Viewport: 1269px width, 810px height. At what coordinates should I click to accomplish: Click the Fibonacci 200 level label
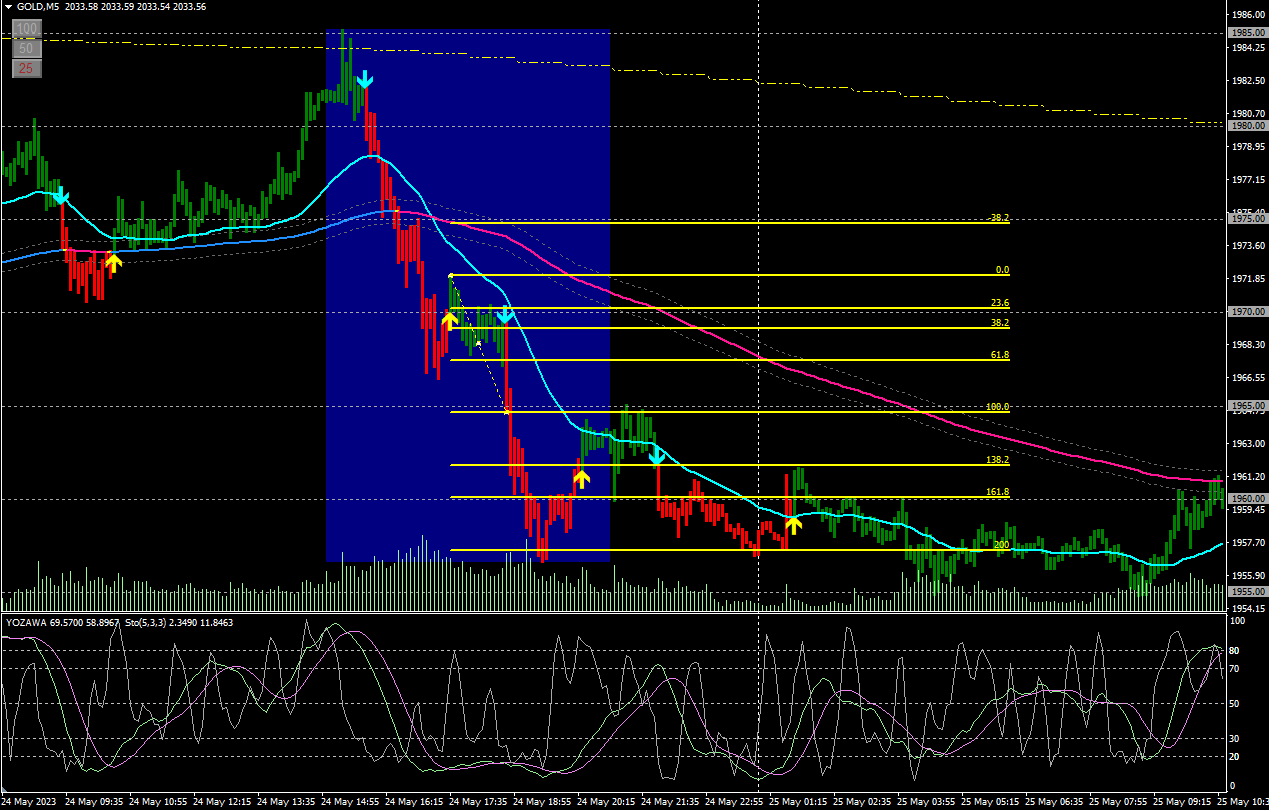(1001, 545)
